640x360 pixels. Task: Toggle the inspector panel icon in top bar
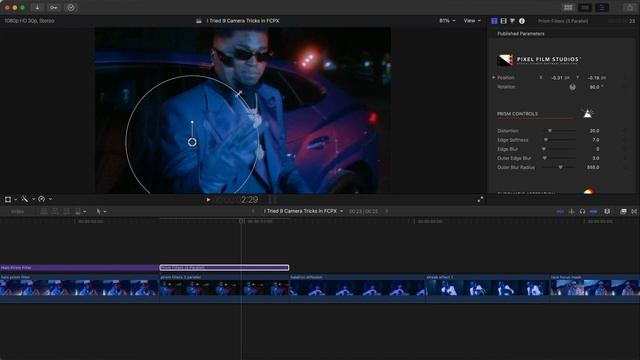[602, 7]
